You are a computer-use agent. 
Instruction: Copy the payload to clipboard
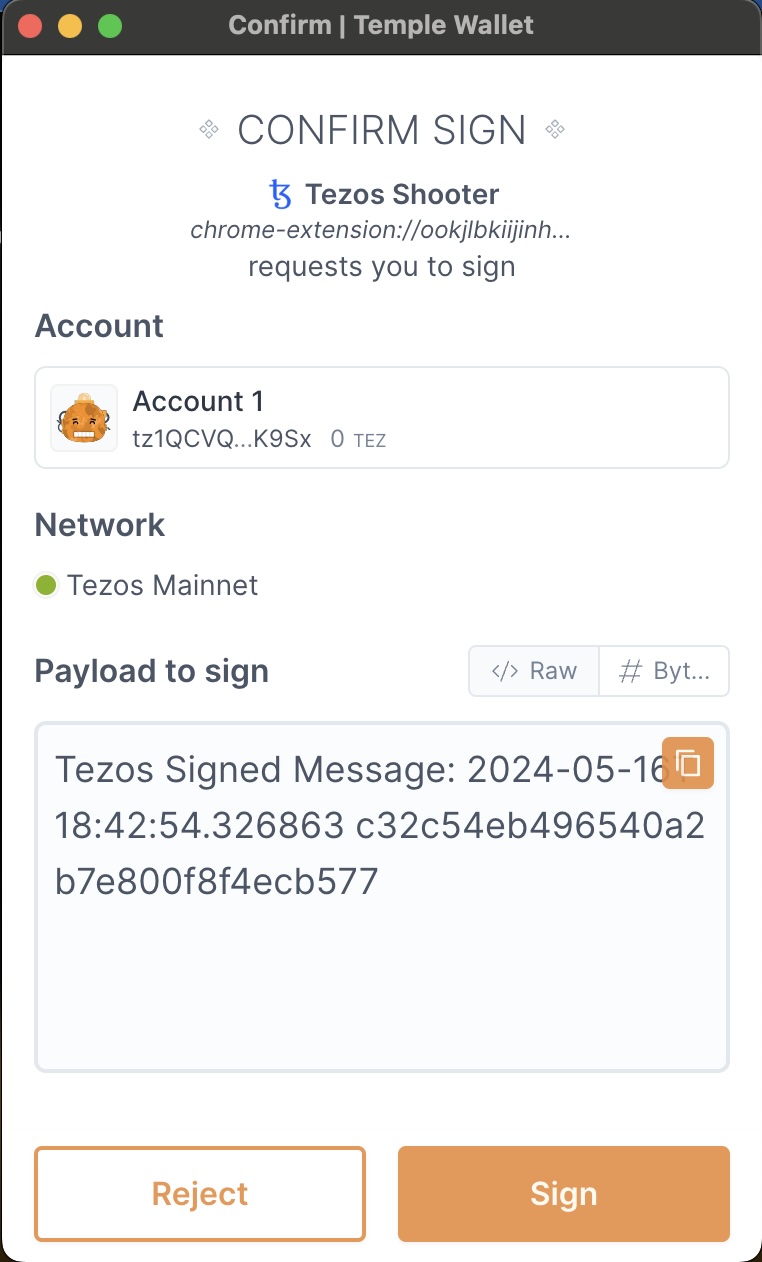(x=688, y=763)
